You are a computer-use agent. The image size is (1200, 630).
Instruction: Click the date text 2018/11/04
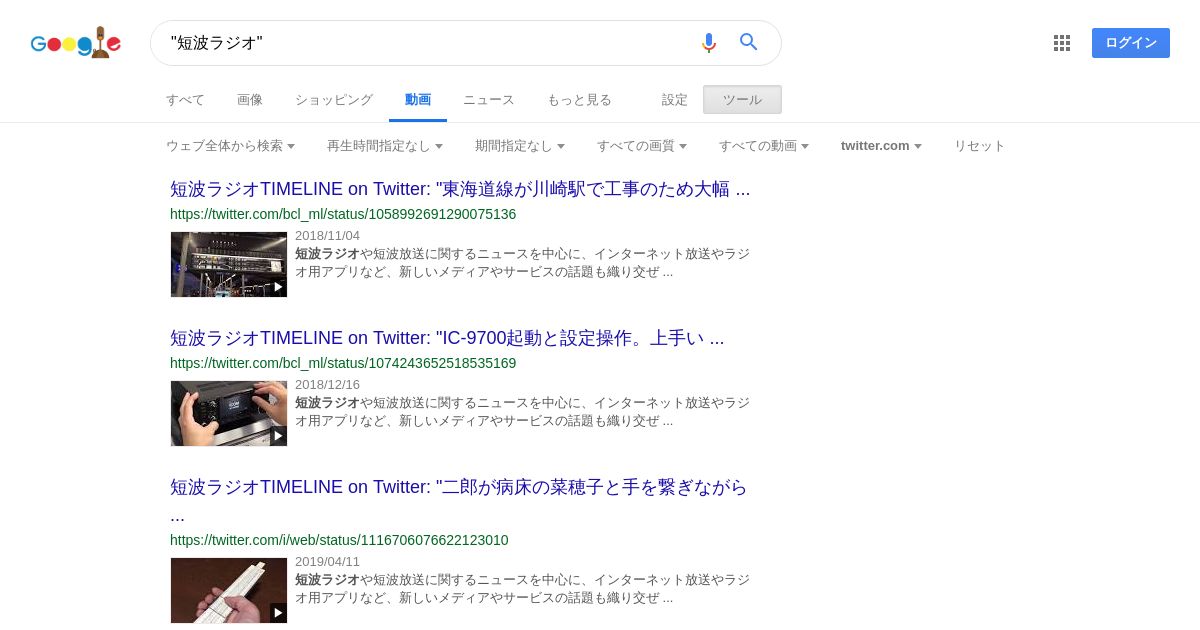[327, 236]
